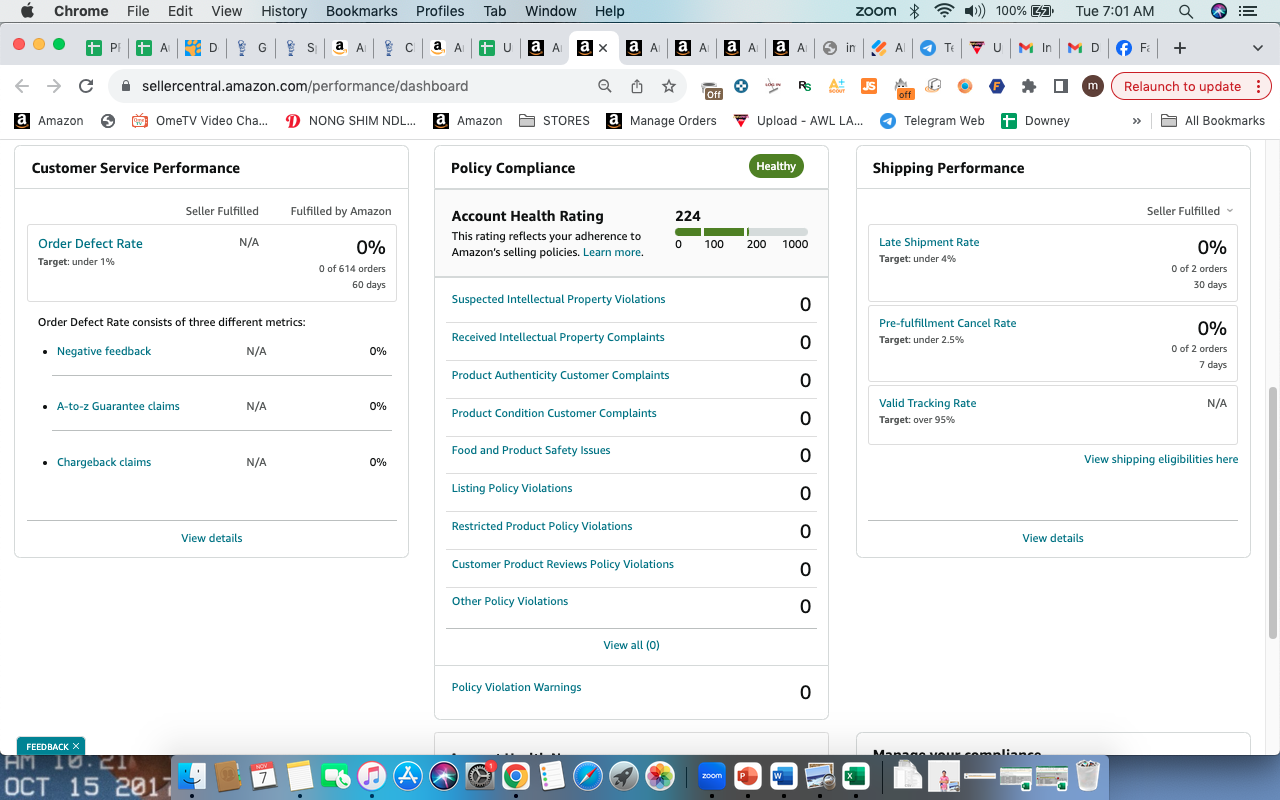Viewport: 1280px width, 800px height.
Task: Launch Excel from the Dock
Action: (855, 775)
